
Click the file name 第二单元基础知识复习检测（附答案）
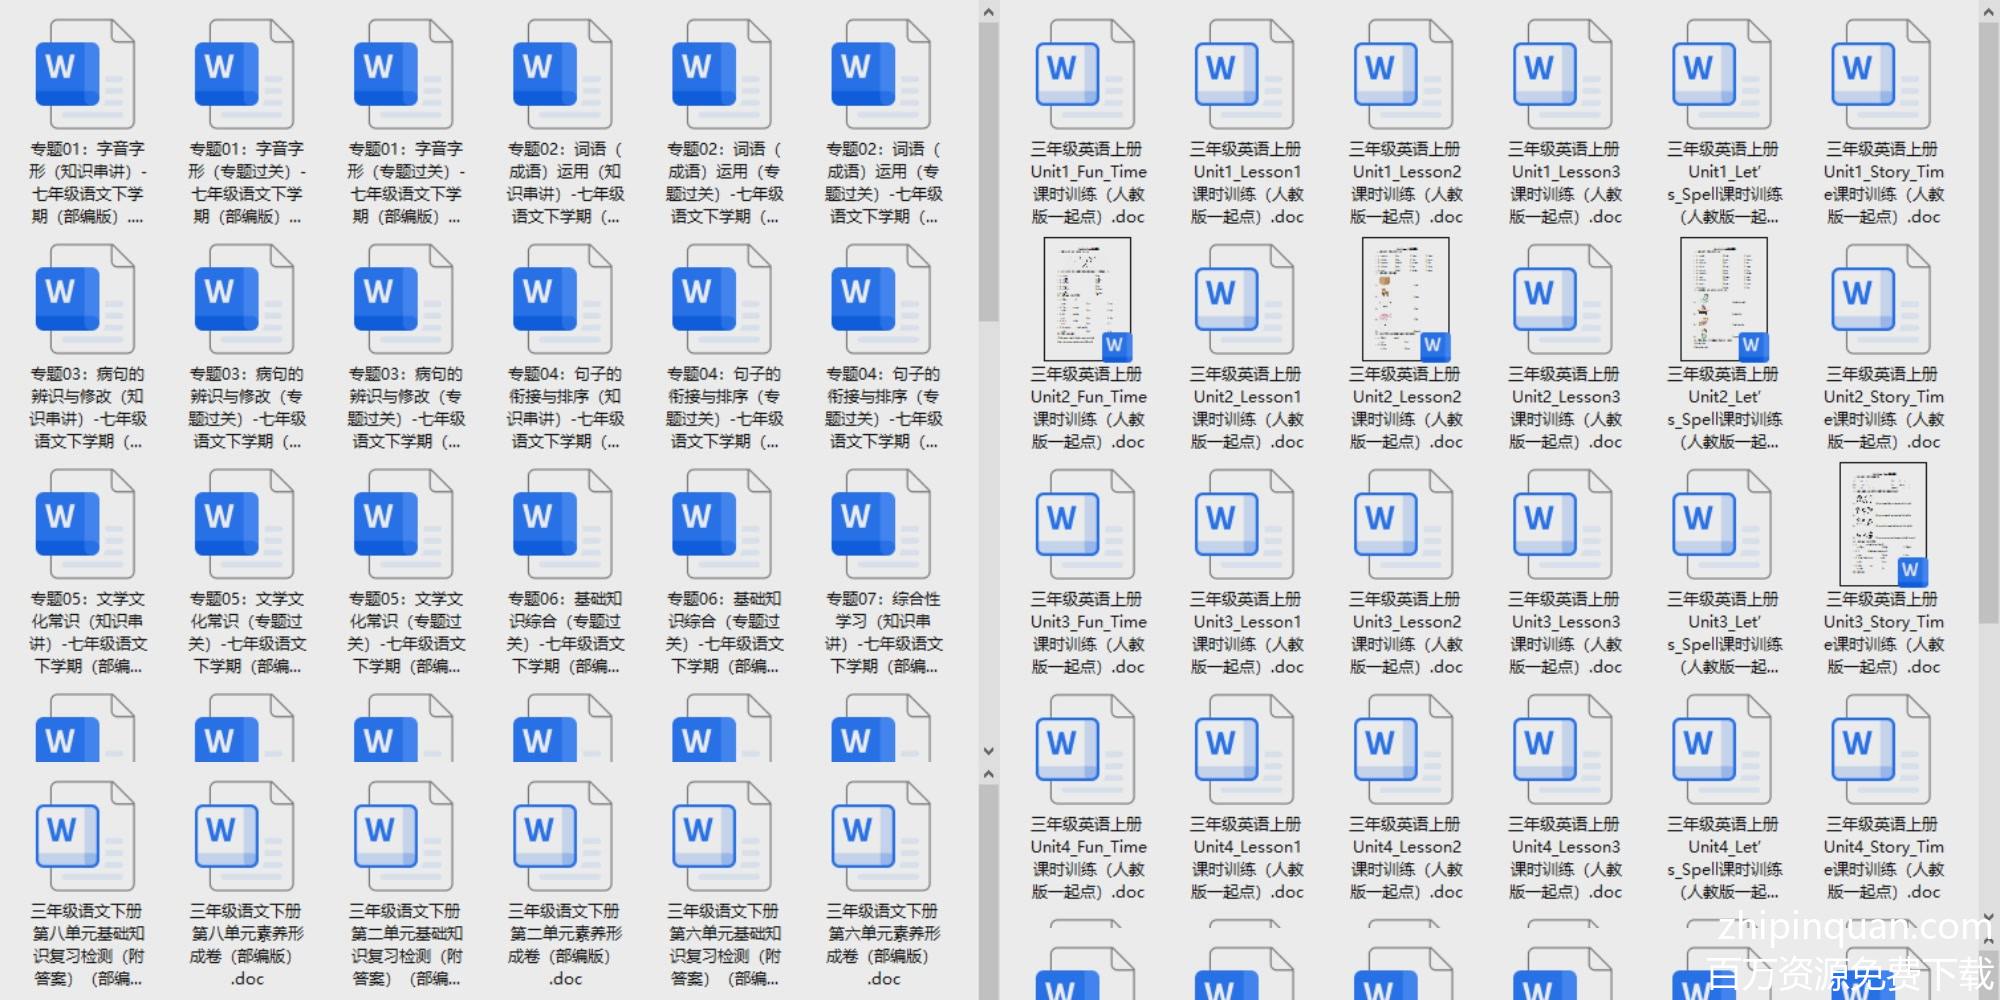coord(405,944)
